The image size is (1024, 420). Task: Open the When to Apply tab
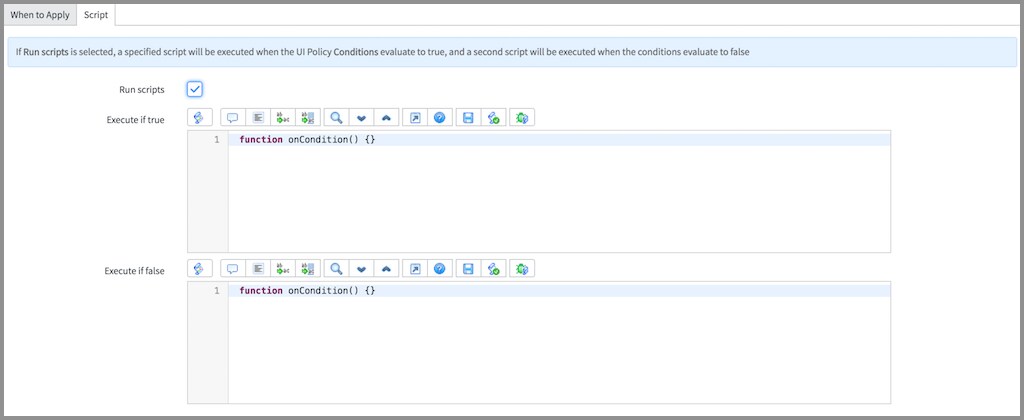[x=40, y=14]
